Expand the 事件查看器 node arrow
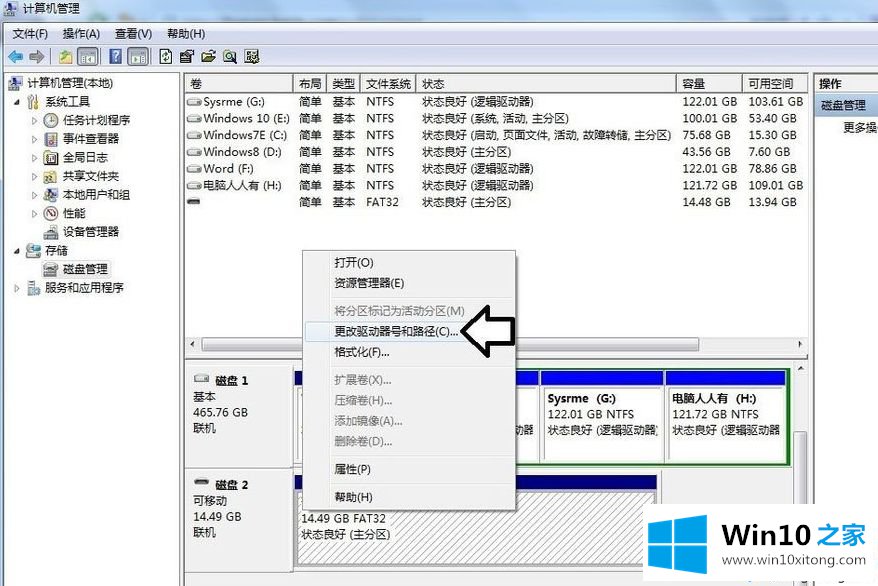 [x=34, y=139]
